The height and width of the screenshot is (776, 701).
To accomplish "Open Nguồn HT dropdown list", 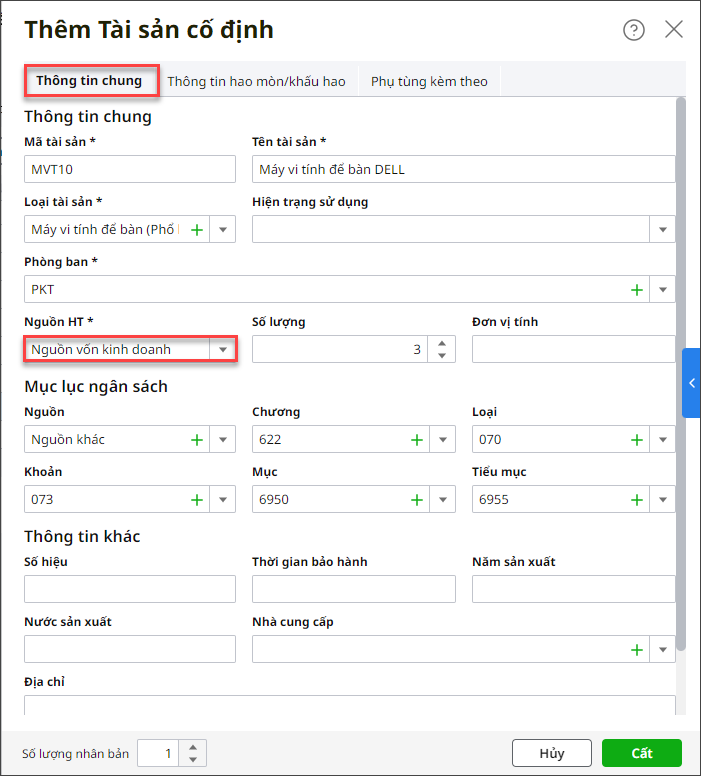I will point(222,350).
